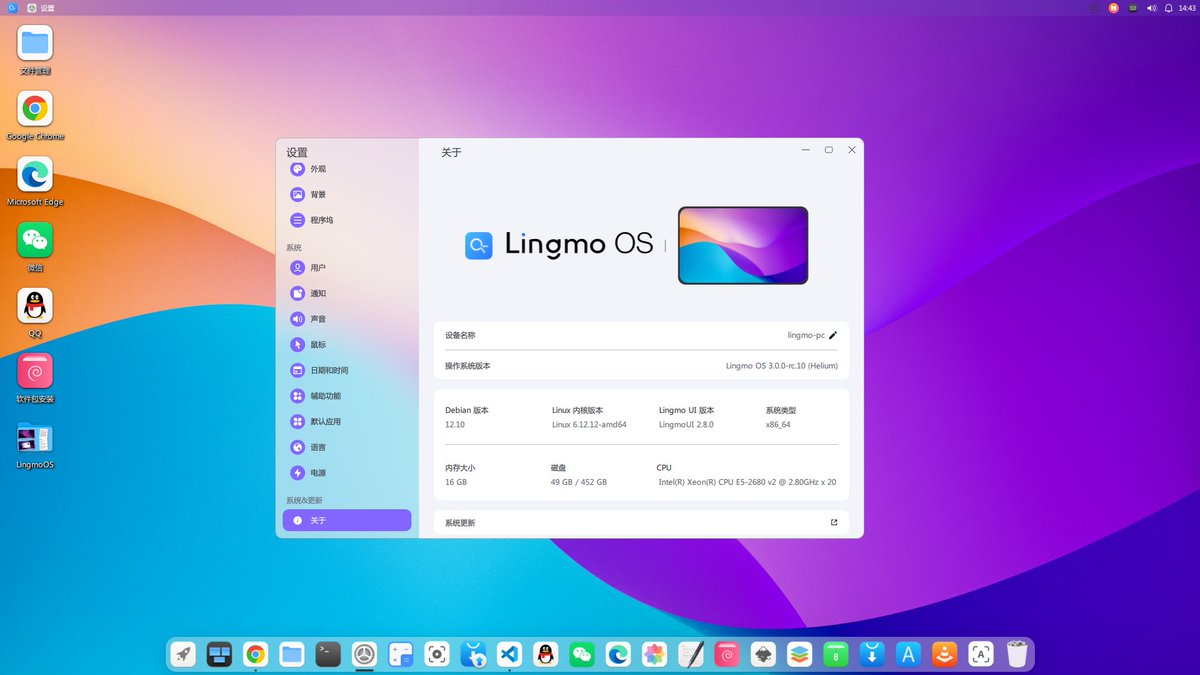Open the screenshot tool in dock

pyautogui.click(x=436, y=655)
